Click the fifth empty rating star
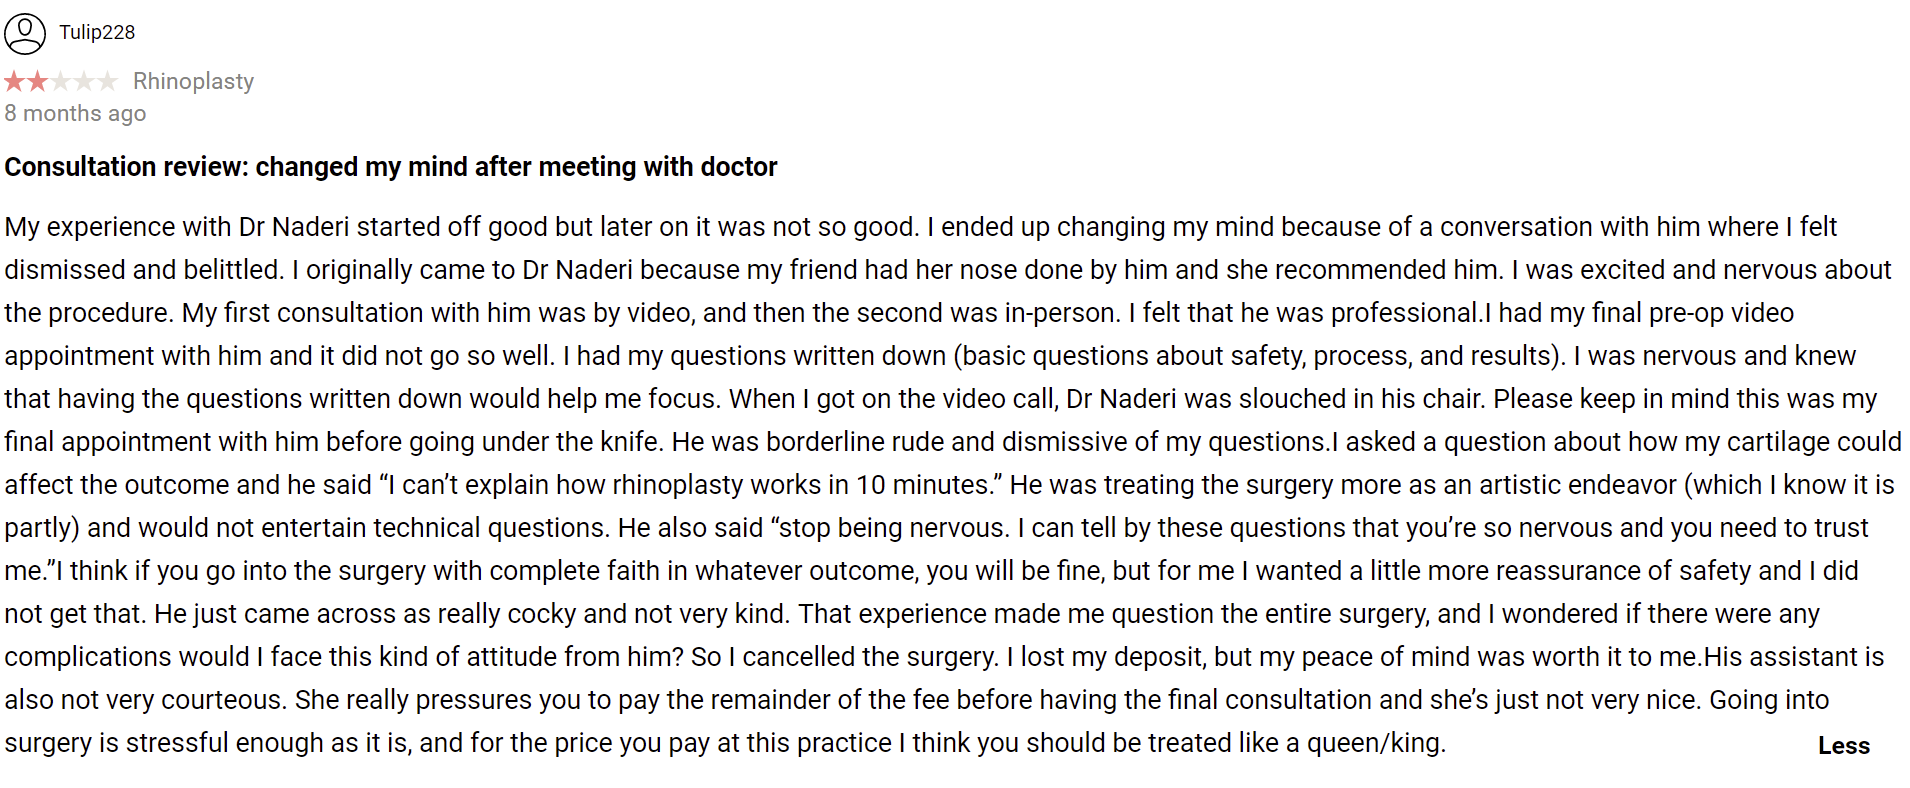The width and height of the screenshot is (1910, 788). [107, 81]
